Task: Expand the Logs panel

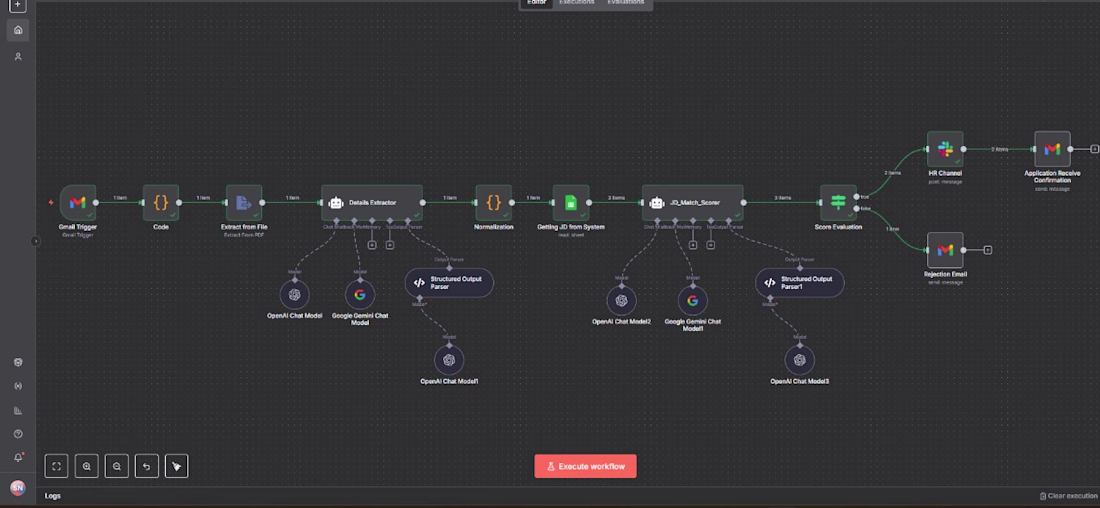Action: pos(53,495)
